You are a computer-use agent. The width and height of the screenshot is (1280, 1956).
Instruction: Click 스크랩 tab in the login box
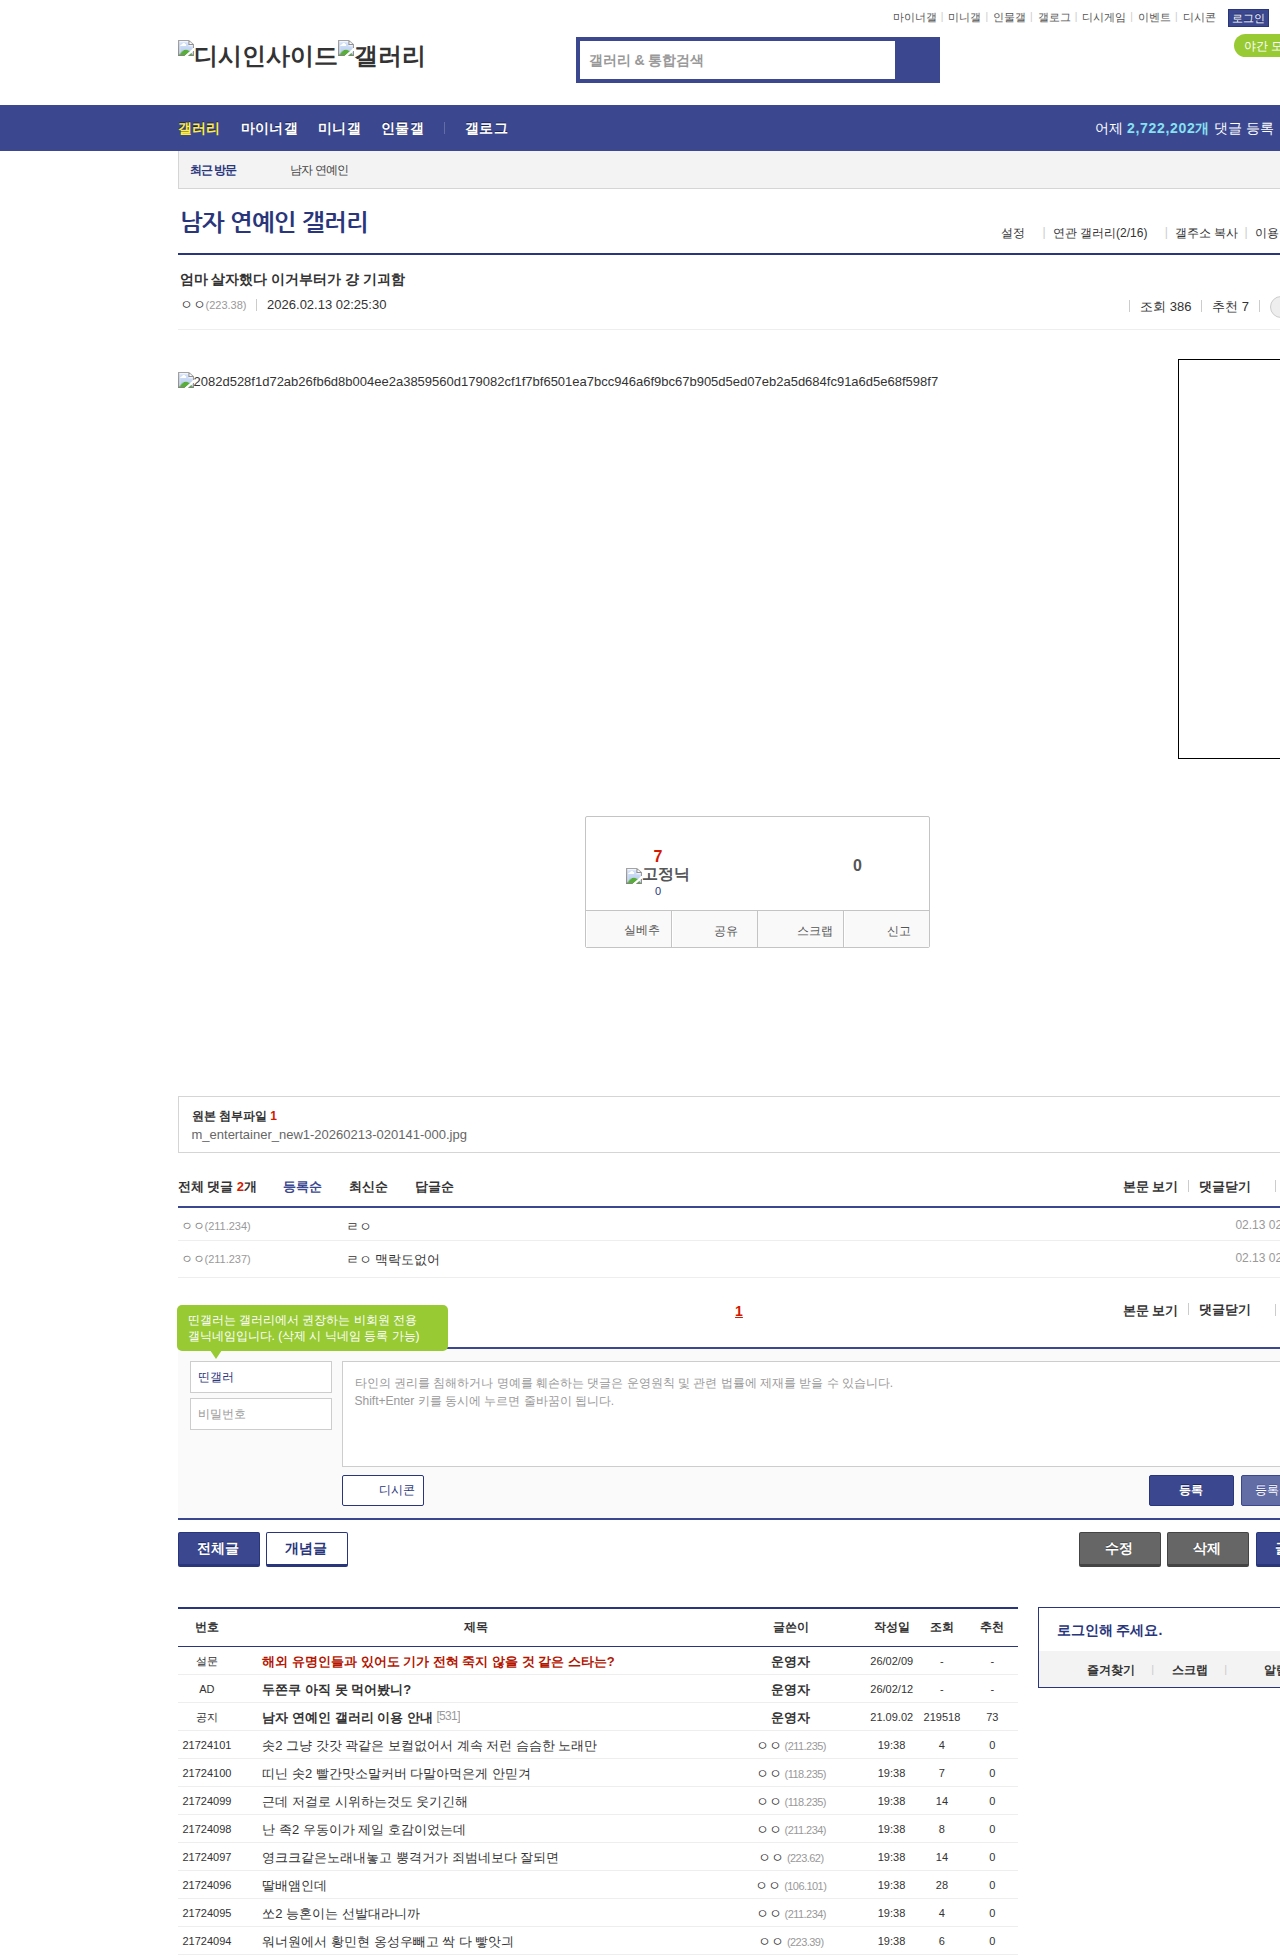tap(1189, 1670)
